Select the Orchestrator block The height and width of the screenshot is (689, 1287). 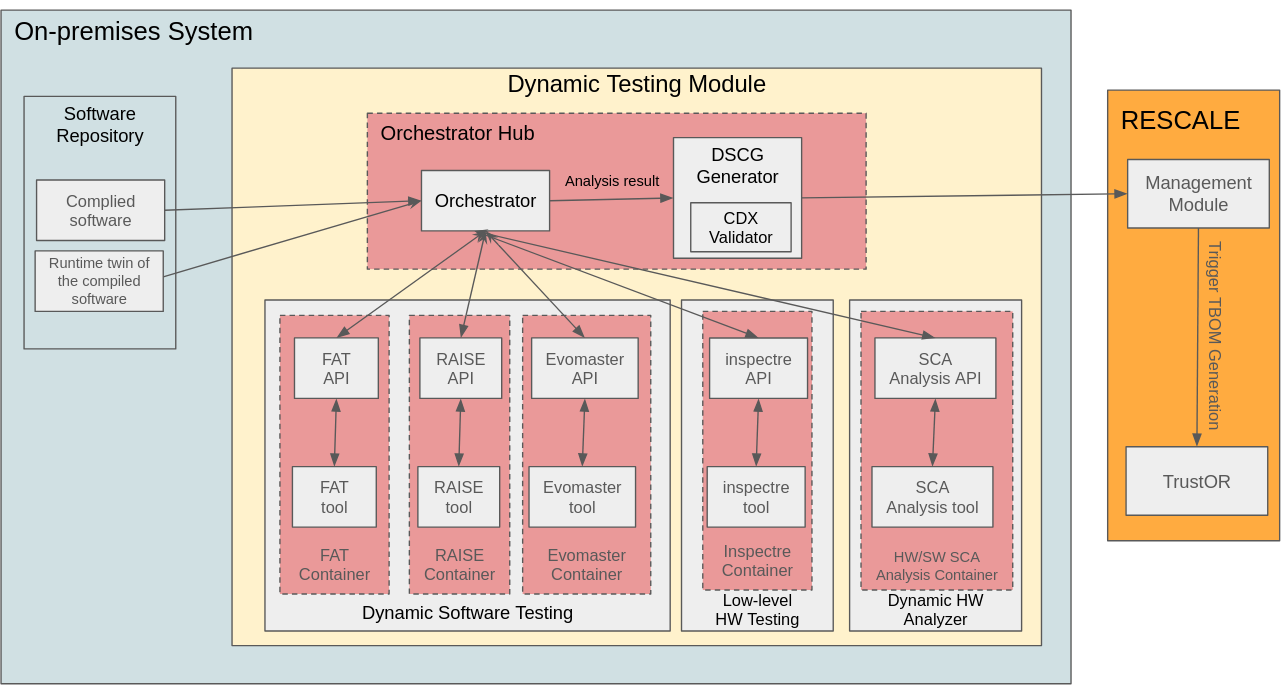486,200
